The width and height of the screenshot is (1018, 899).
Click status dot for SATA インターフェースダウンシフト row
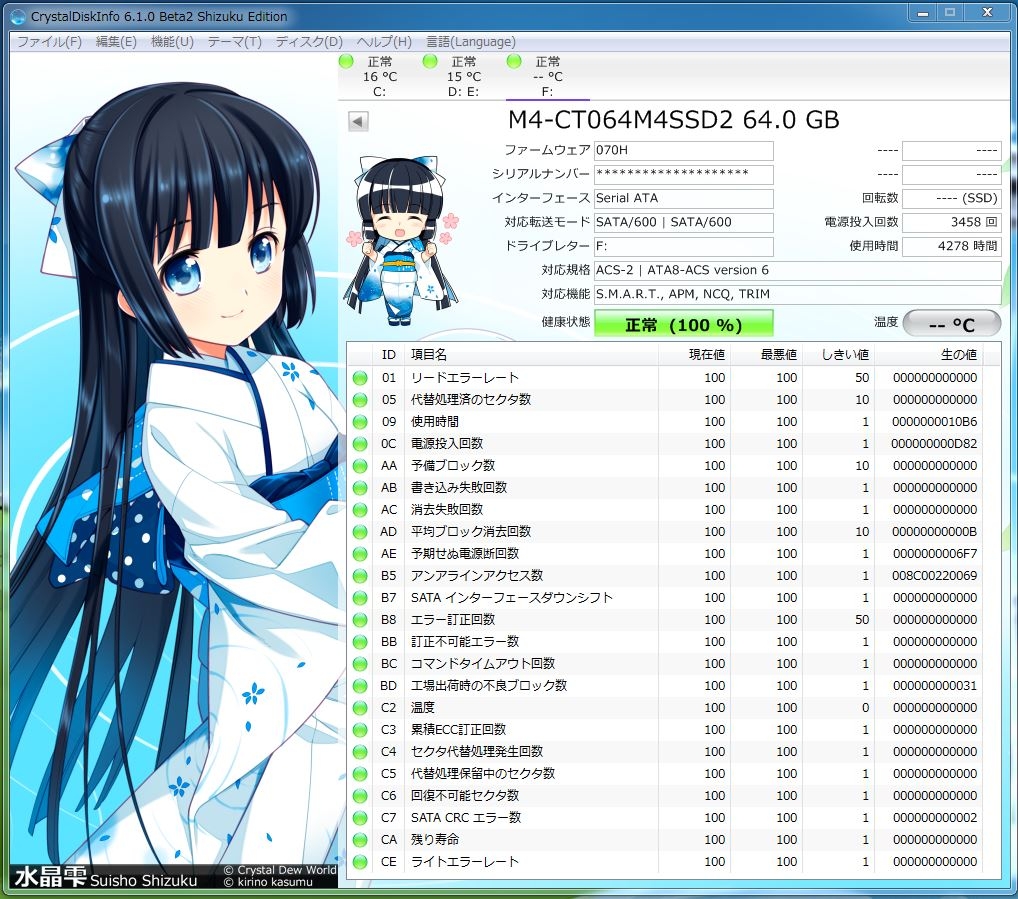coord(360,598)
